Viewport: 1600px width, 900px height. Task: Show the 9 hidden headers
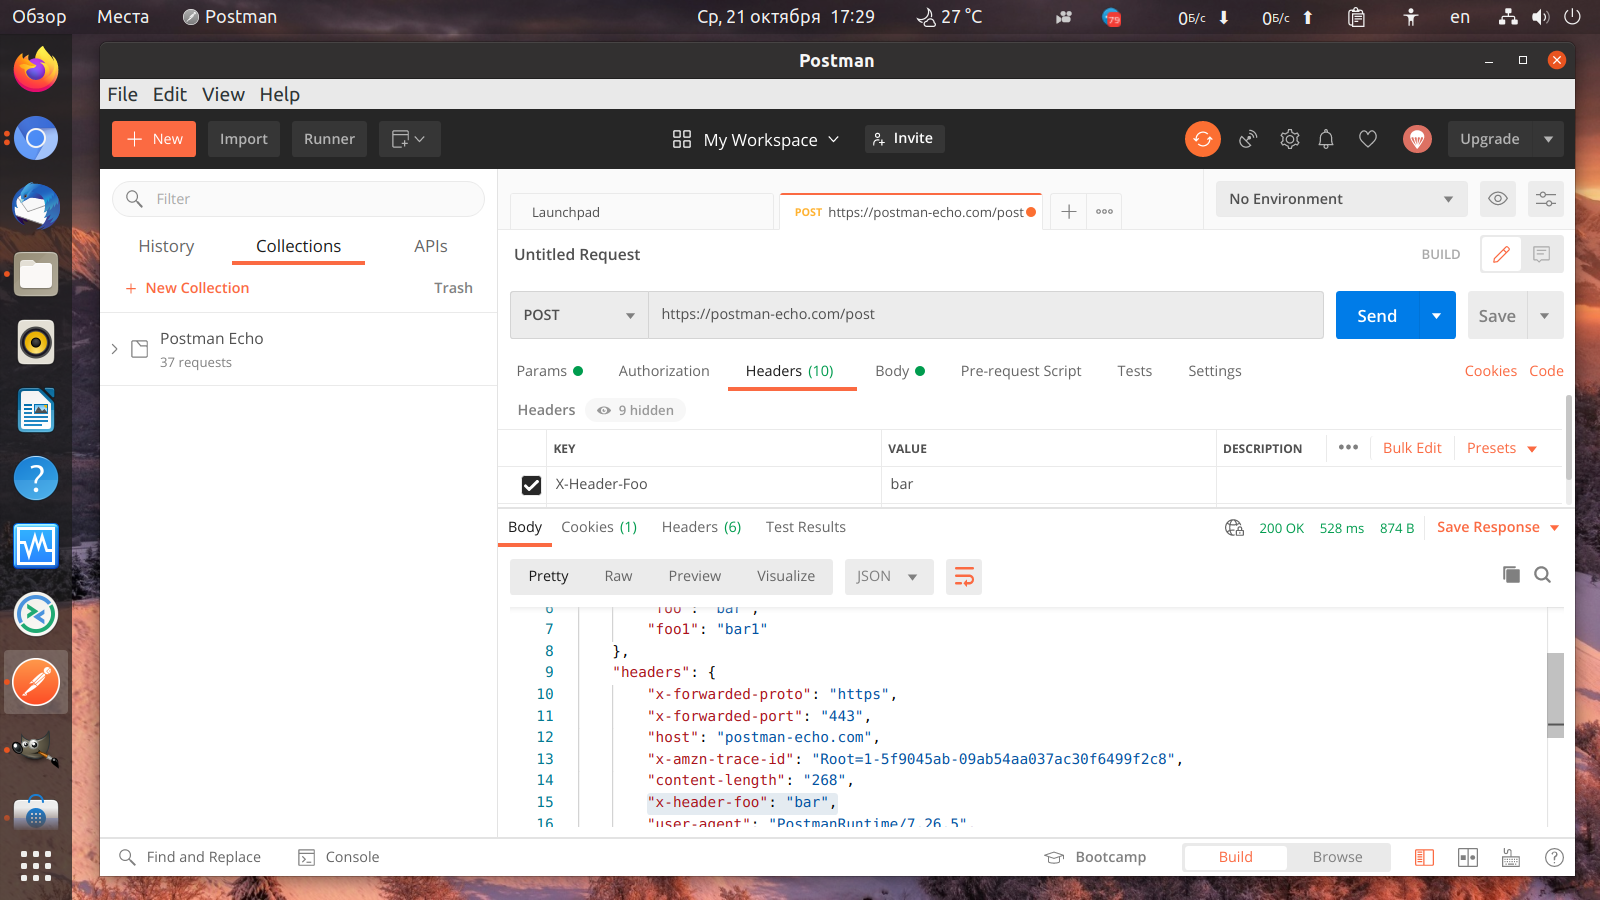[636, 410]
